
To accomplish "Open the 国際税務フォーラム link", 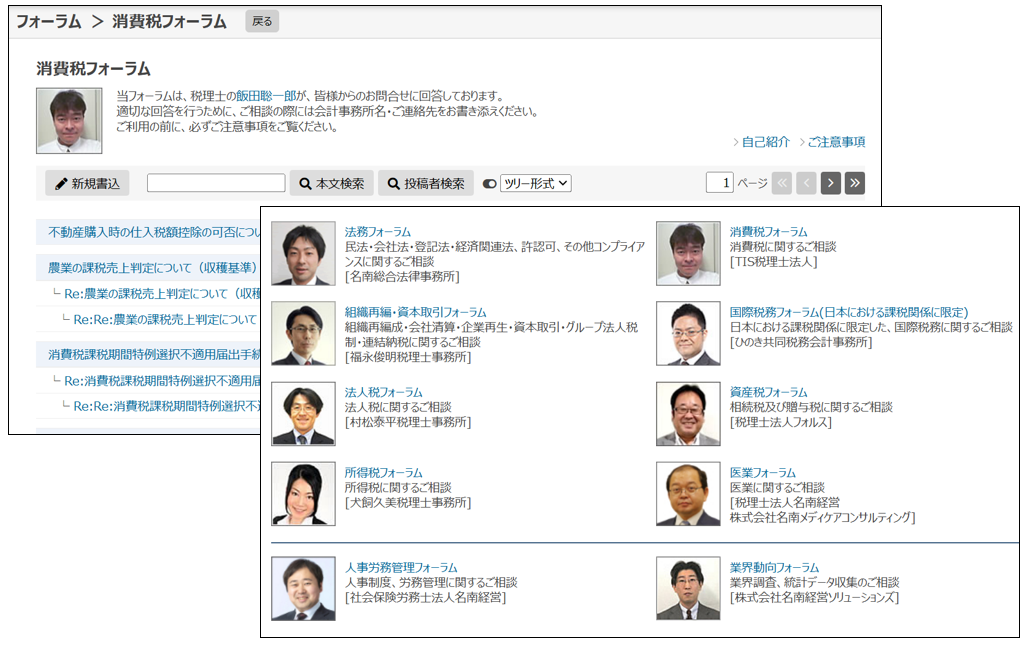I will (x=848, y=312).
